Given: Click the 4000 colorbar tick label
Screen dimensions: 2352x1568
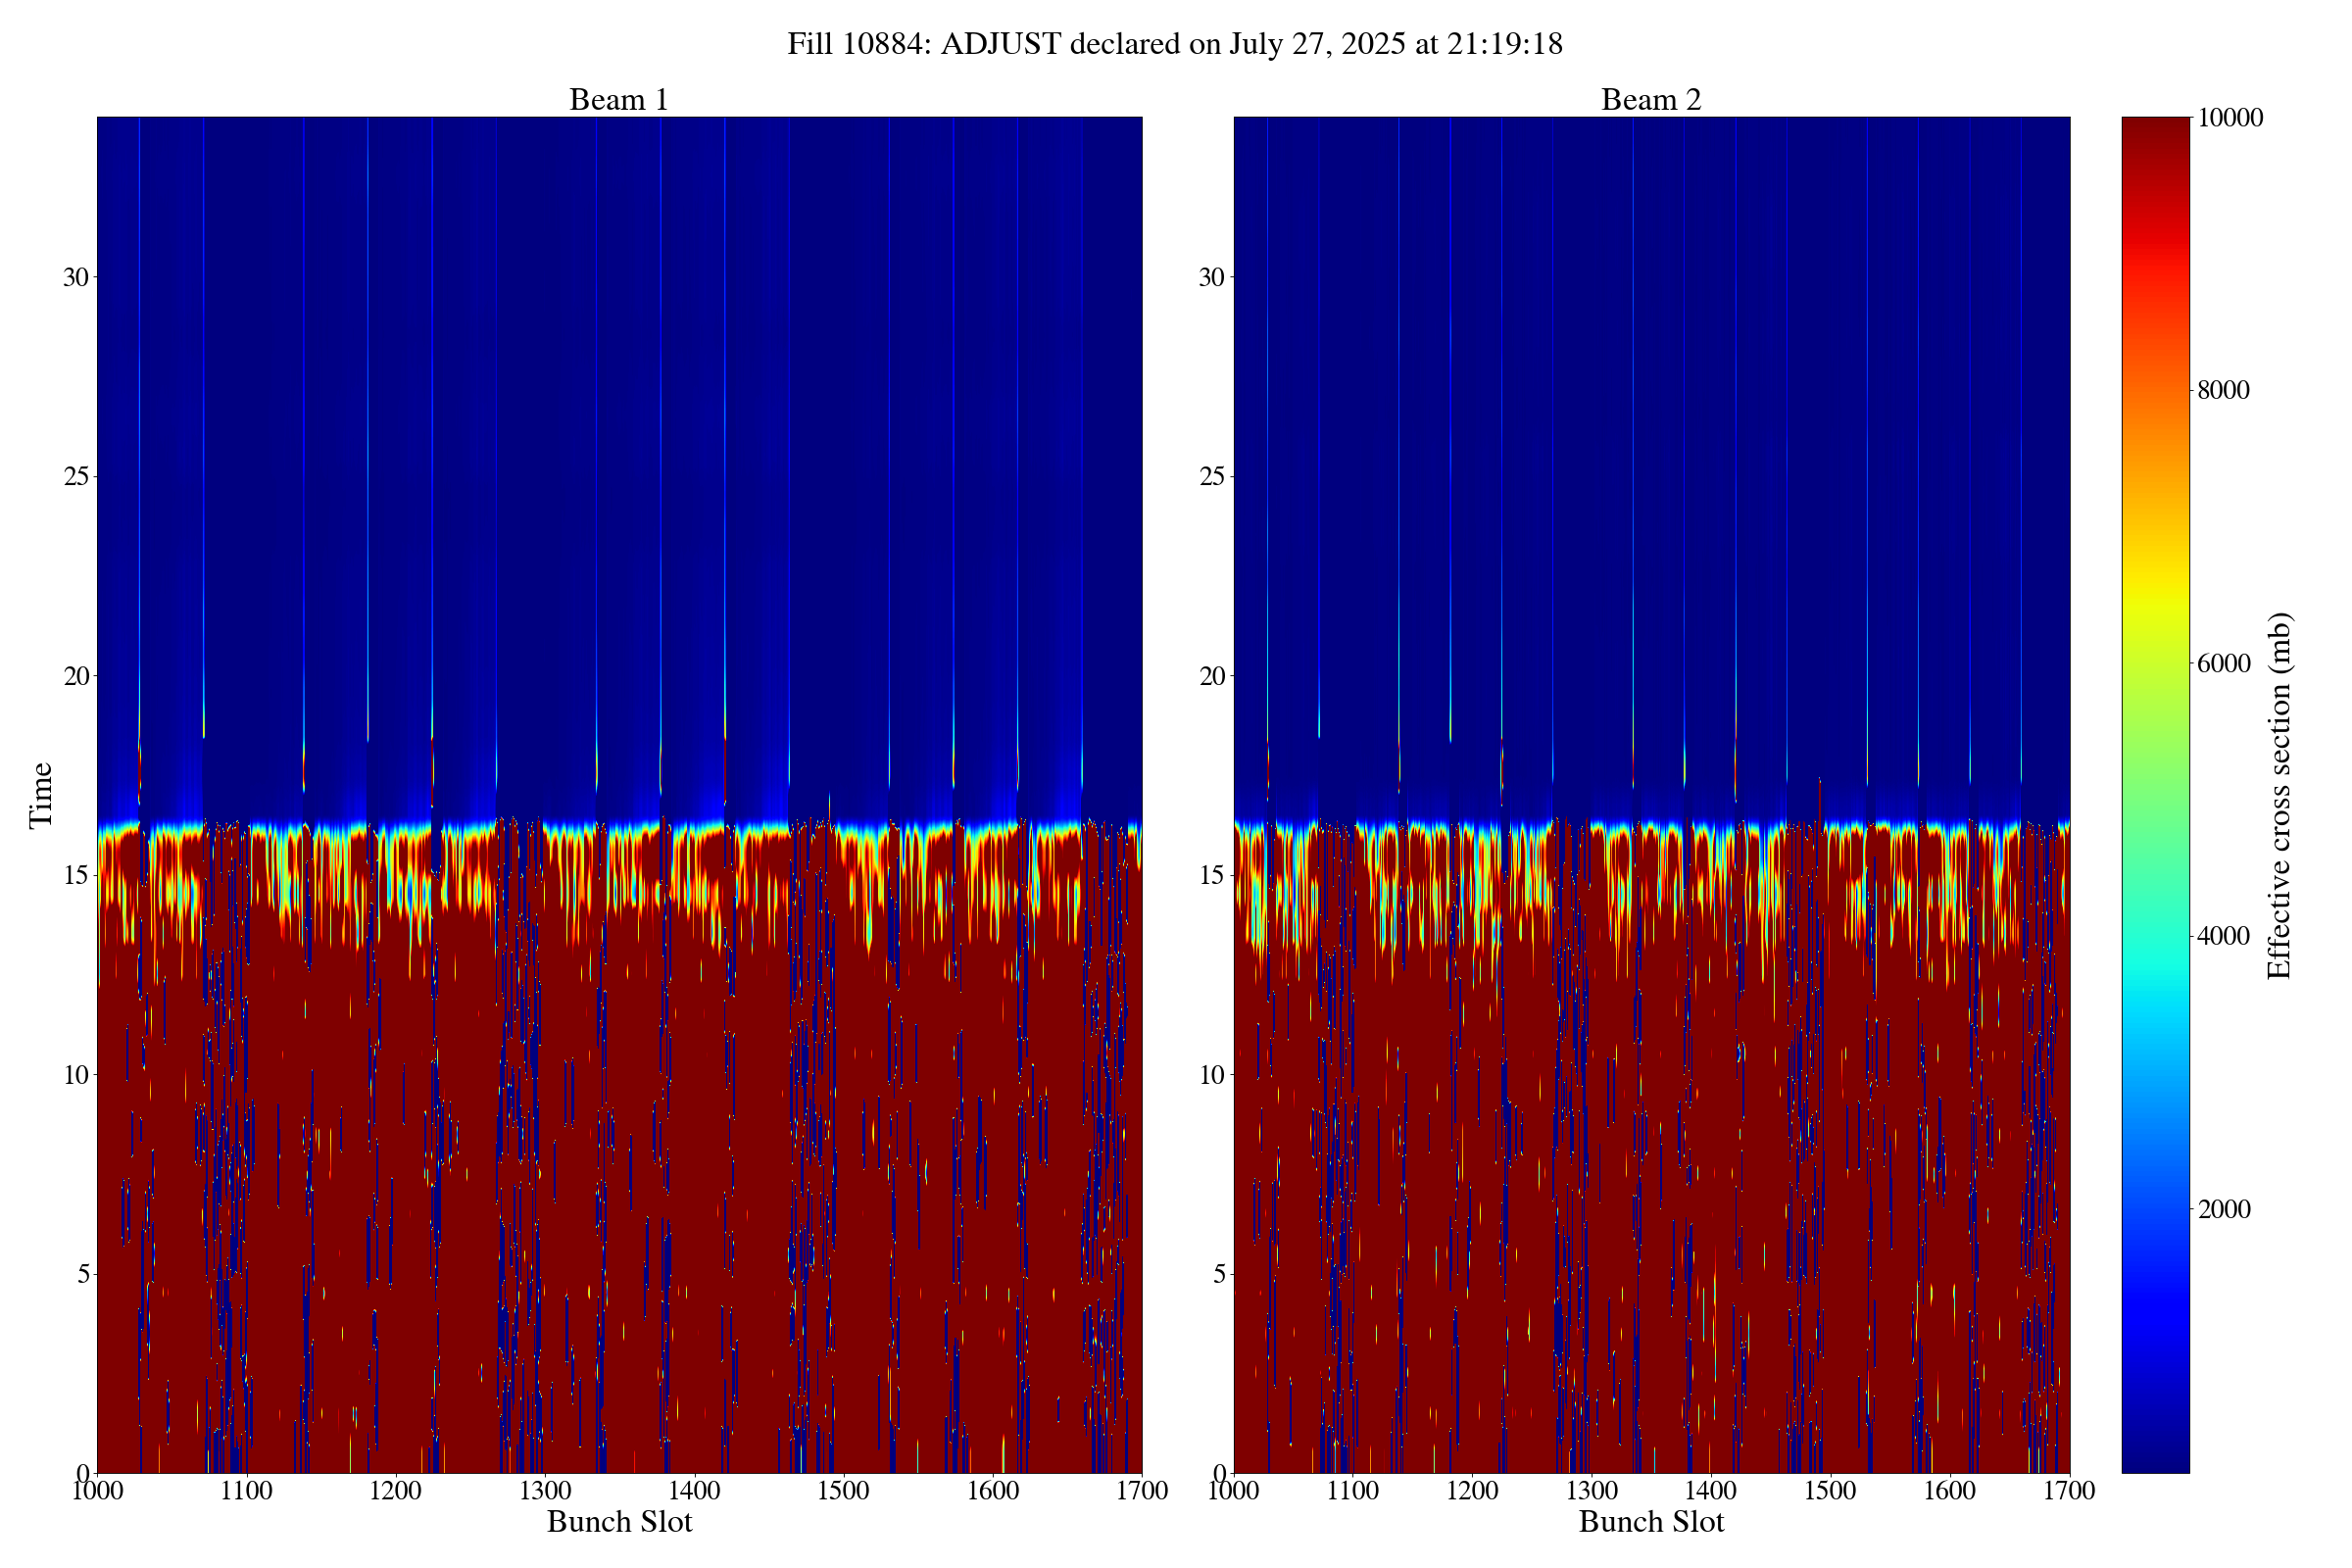Looking at the screenshot, I should click(2223, 936).
